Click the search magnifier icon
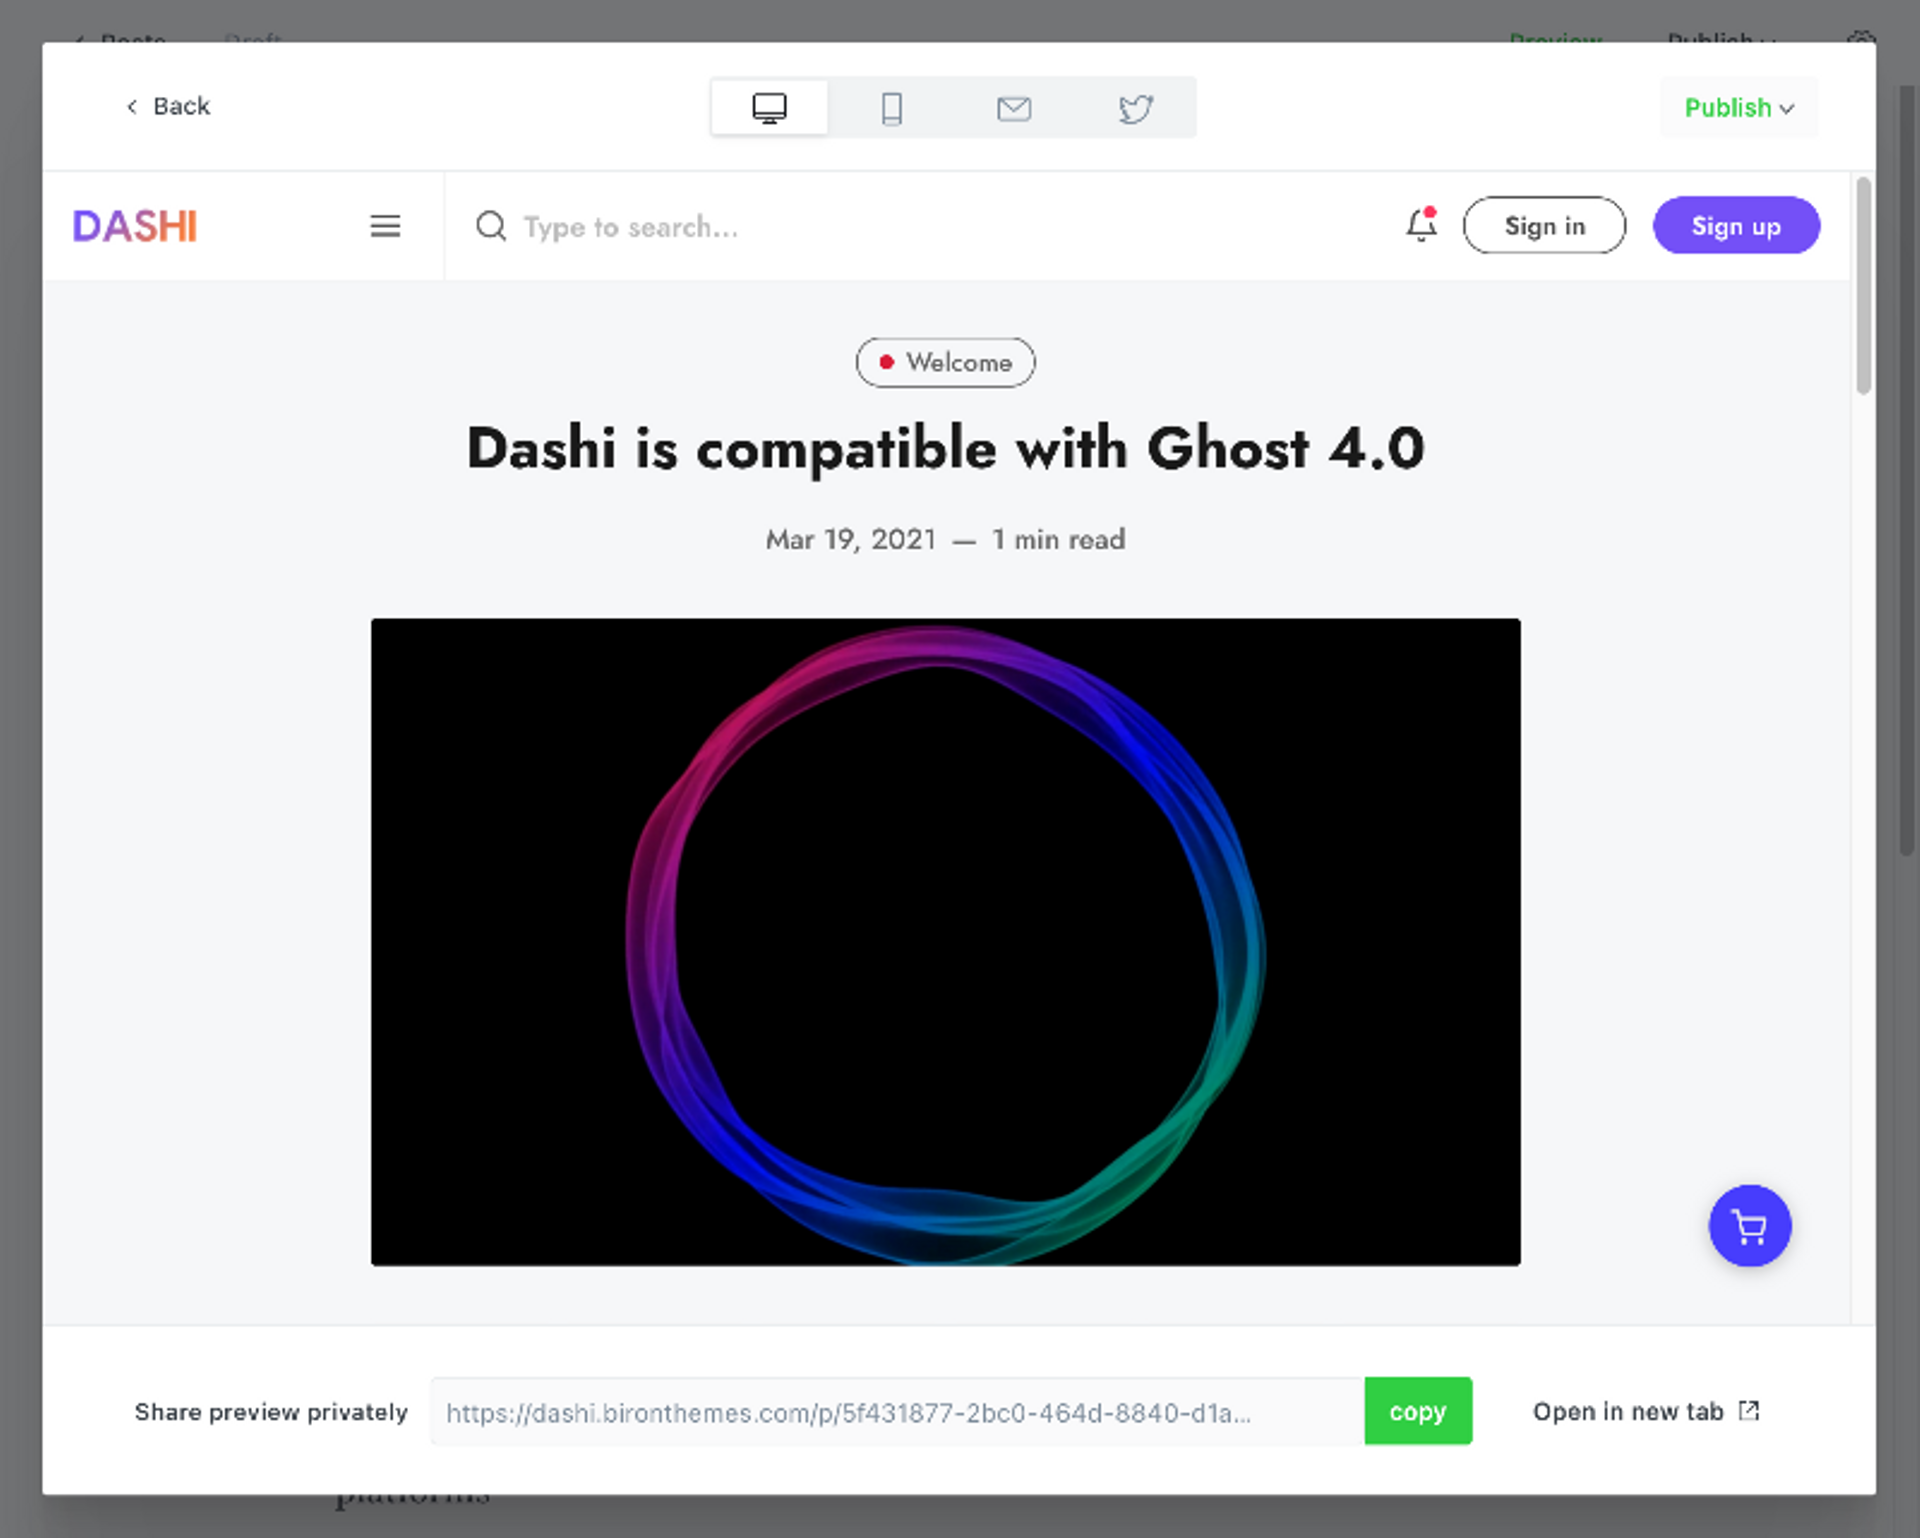The width and height of the screenshot is (1920, 1538). coord(491,226)
